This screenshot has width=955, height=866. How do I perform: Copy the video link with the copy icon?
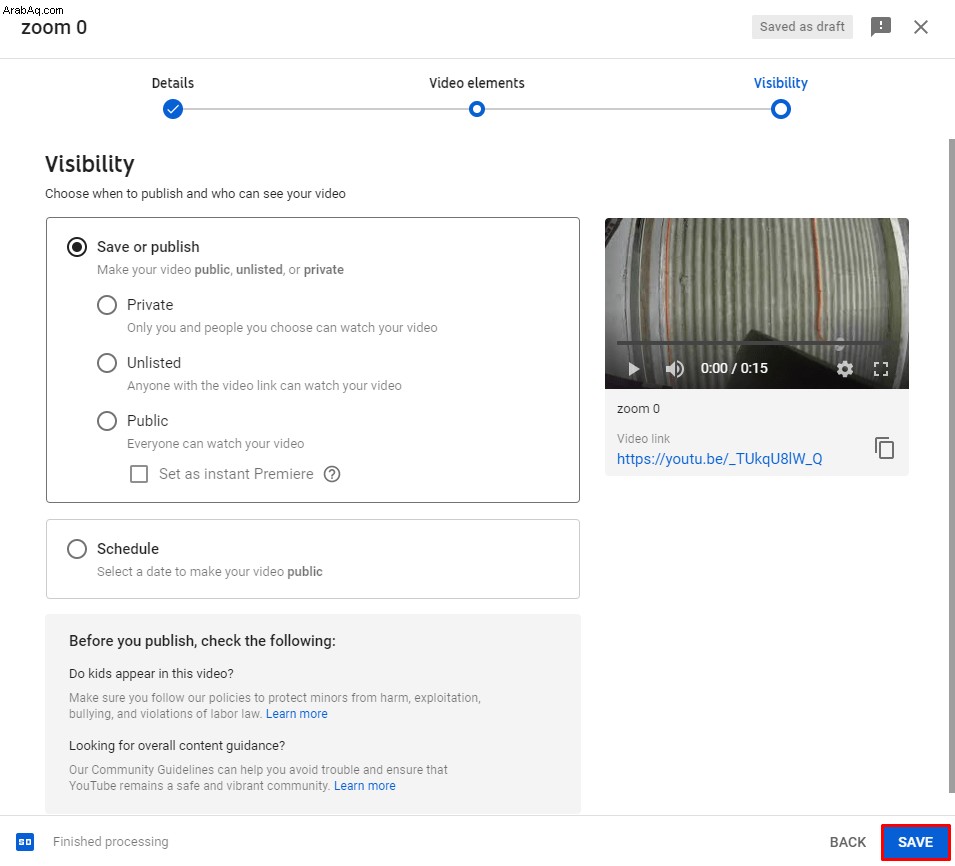[884, 448]
